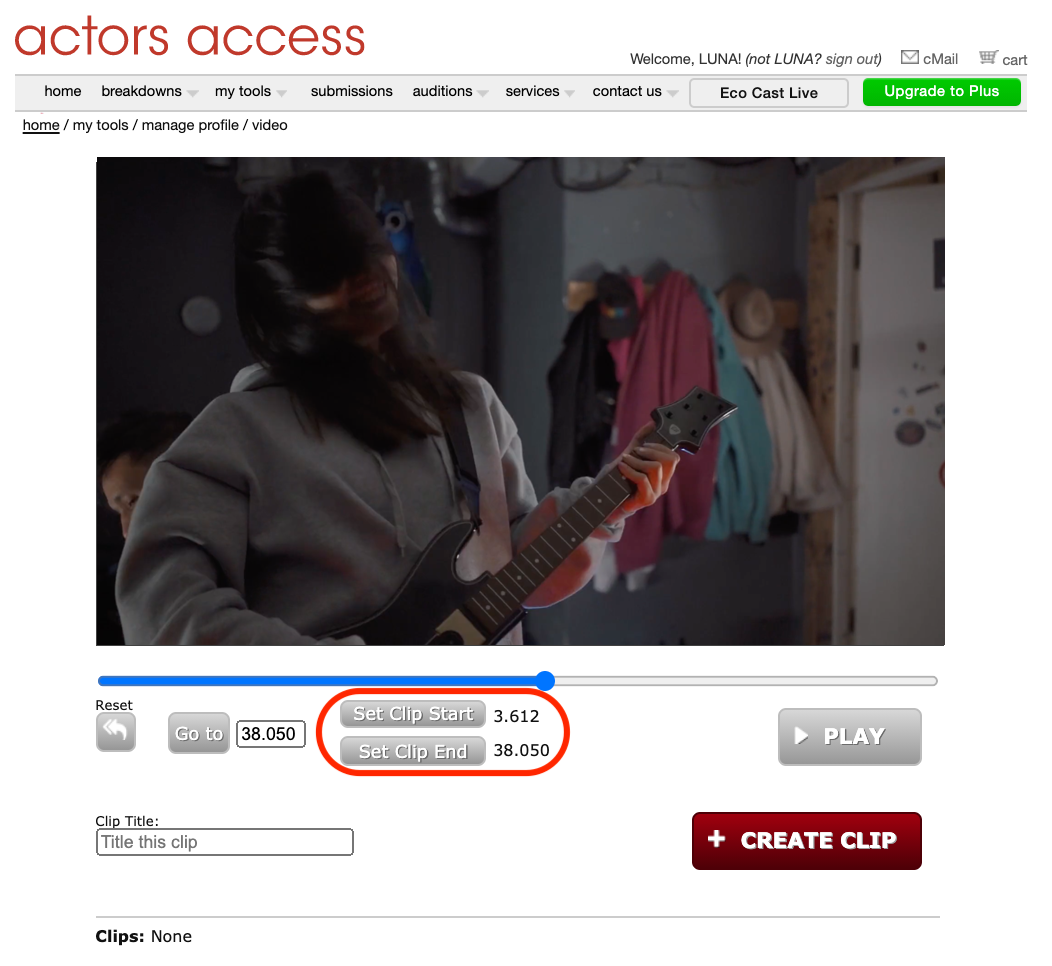Click the play triangle on PLAY button
1052x966 pixels.
tap(801, 736)
